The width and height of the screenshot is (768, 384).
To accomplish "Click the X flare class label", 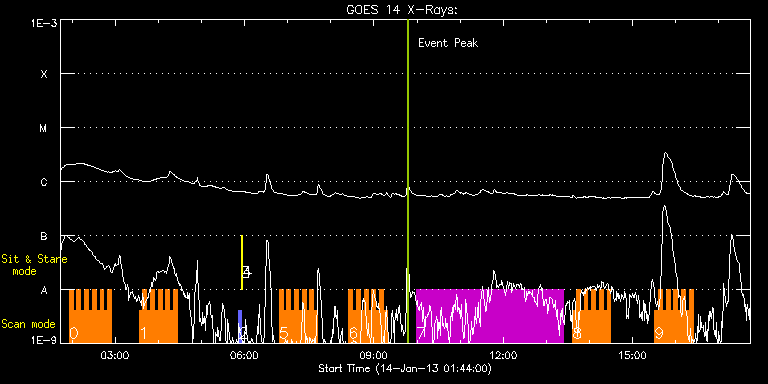I will coord(44,74).
